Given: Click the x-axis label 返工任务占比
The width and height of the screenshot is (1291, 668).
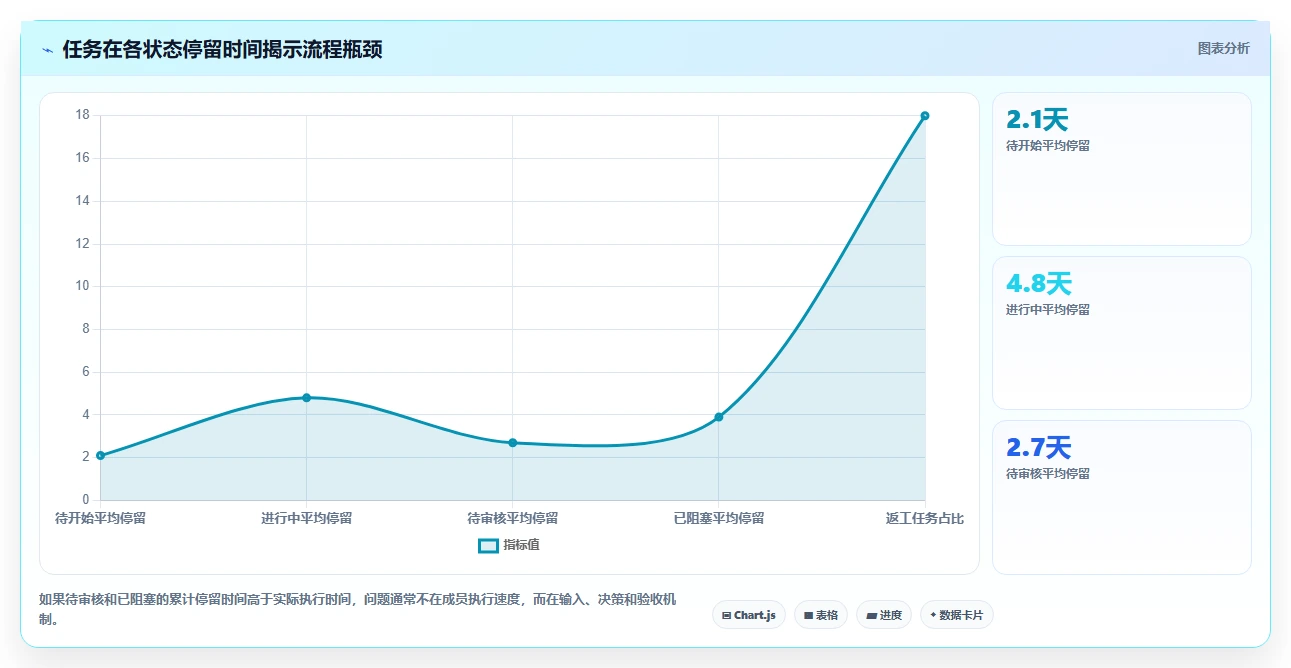Looking at the screenshot, I should pos(925,518).
